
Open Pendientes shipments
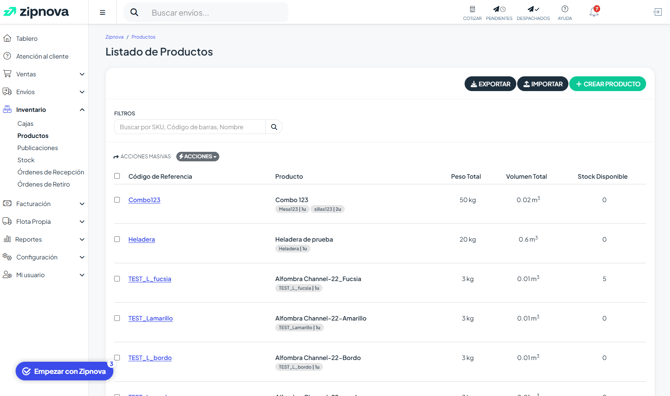[x=499, y=13]
